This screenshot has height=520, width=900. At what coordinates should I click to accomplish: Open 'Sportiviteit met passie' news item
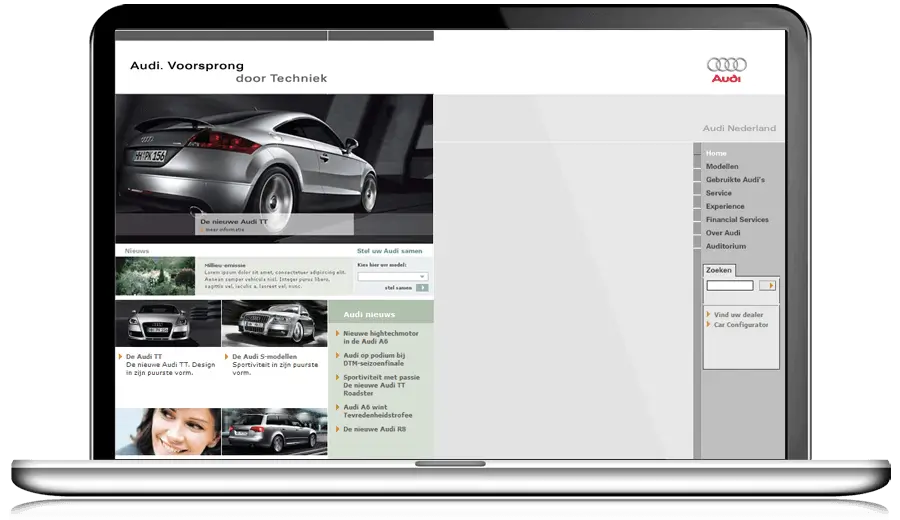(381, 385)
